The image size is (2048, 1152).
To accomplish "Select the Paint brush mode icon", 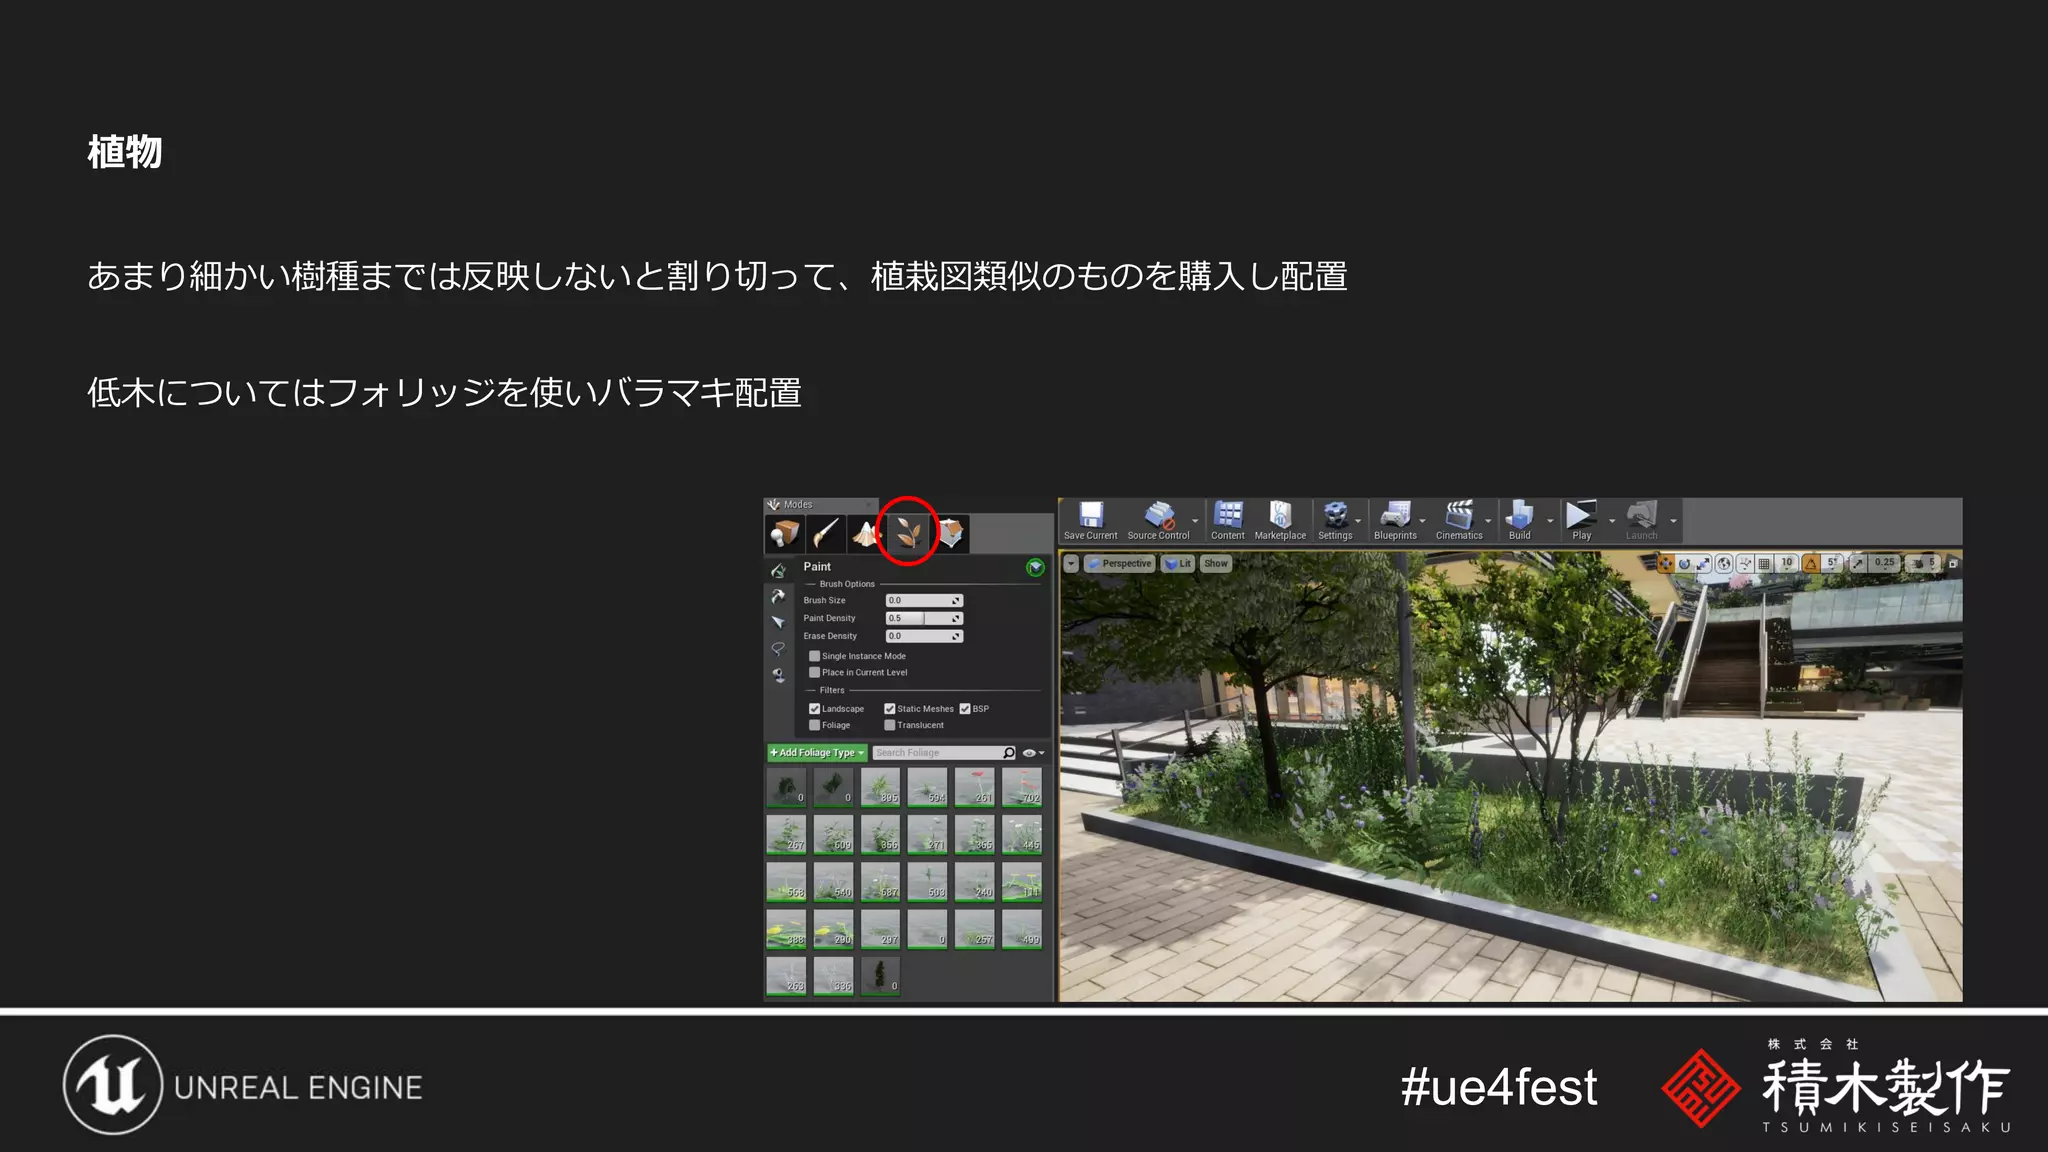I will 825,533.
